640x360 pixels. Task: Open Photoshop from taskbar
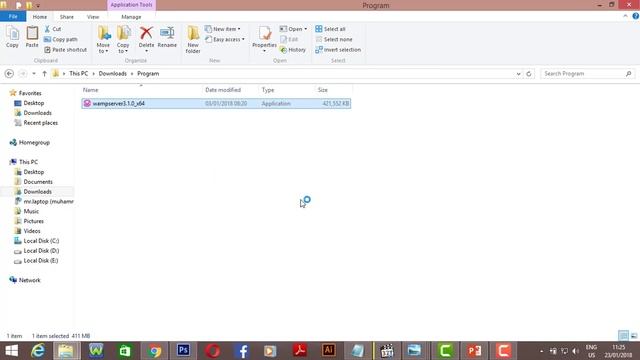point(183,350)
